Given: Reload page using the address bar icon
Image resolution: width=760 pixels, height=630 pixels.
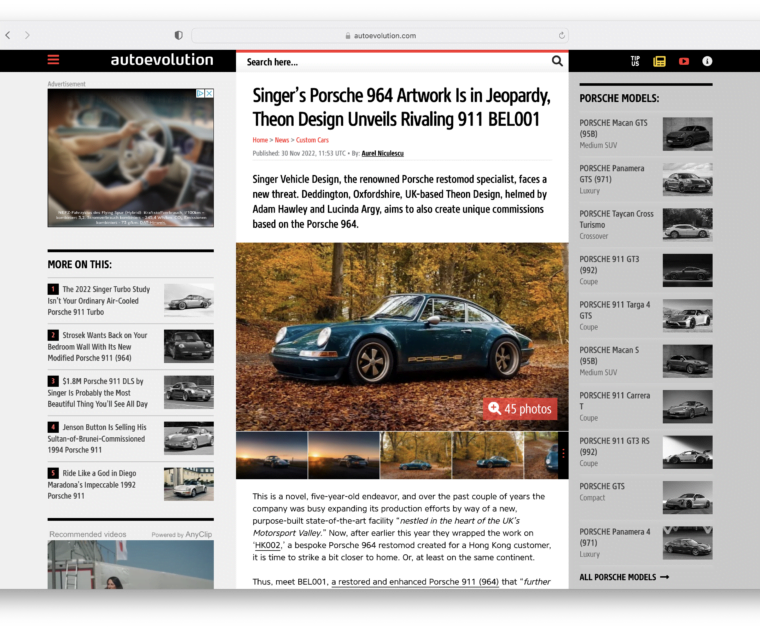Looking at the screenshot, I should 562,35.
